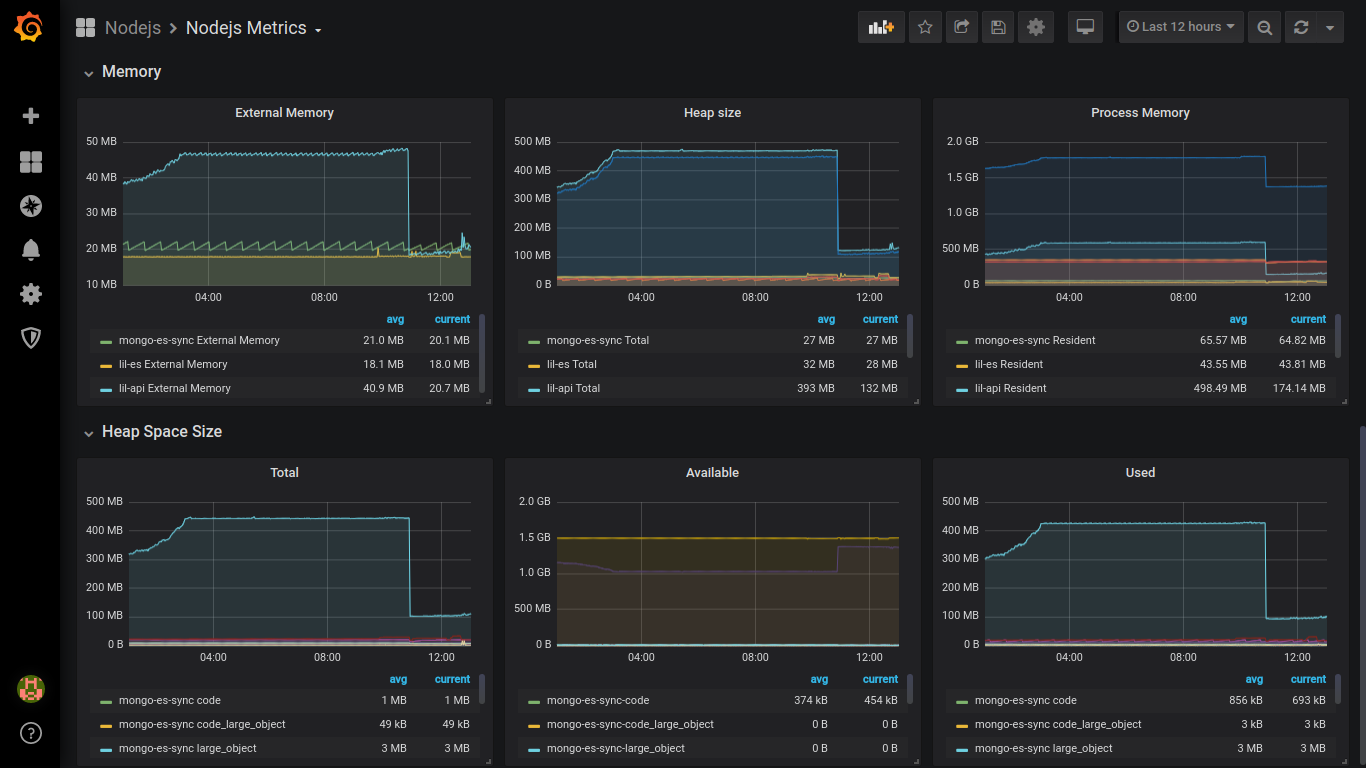Open the Dashboards grid icon in sidebar
The width and height of the screenshot is (1366, 768).
pyautogui.click(x=31, y=162)
